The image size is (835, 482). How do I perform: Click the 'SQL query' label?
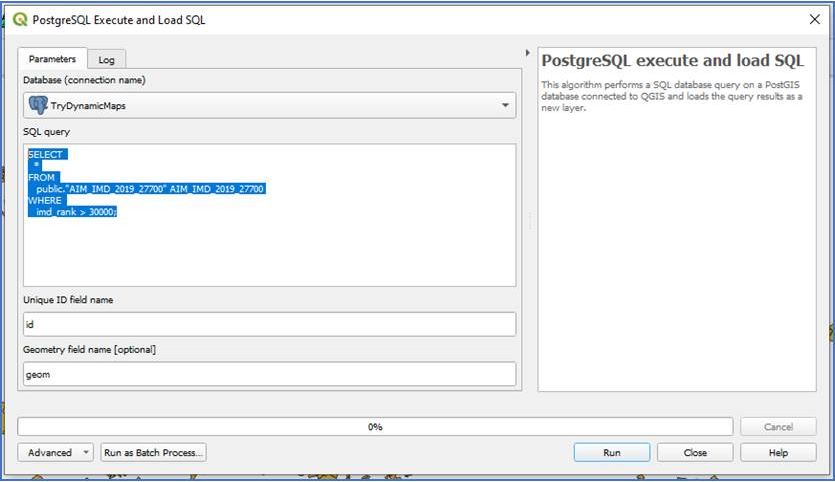click(46, 132)
